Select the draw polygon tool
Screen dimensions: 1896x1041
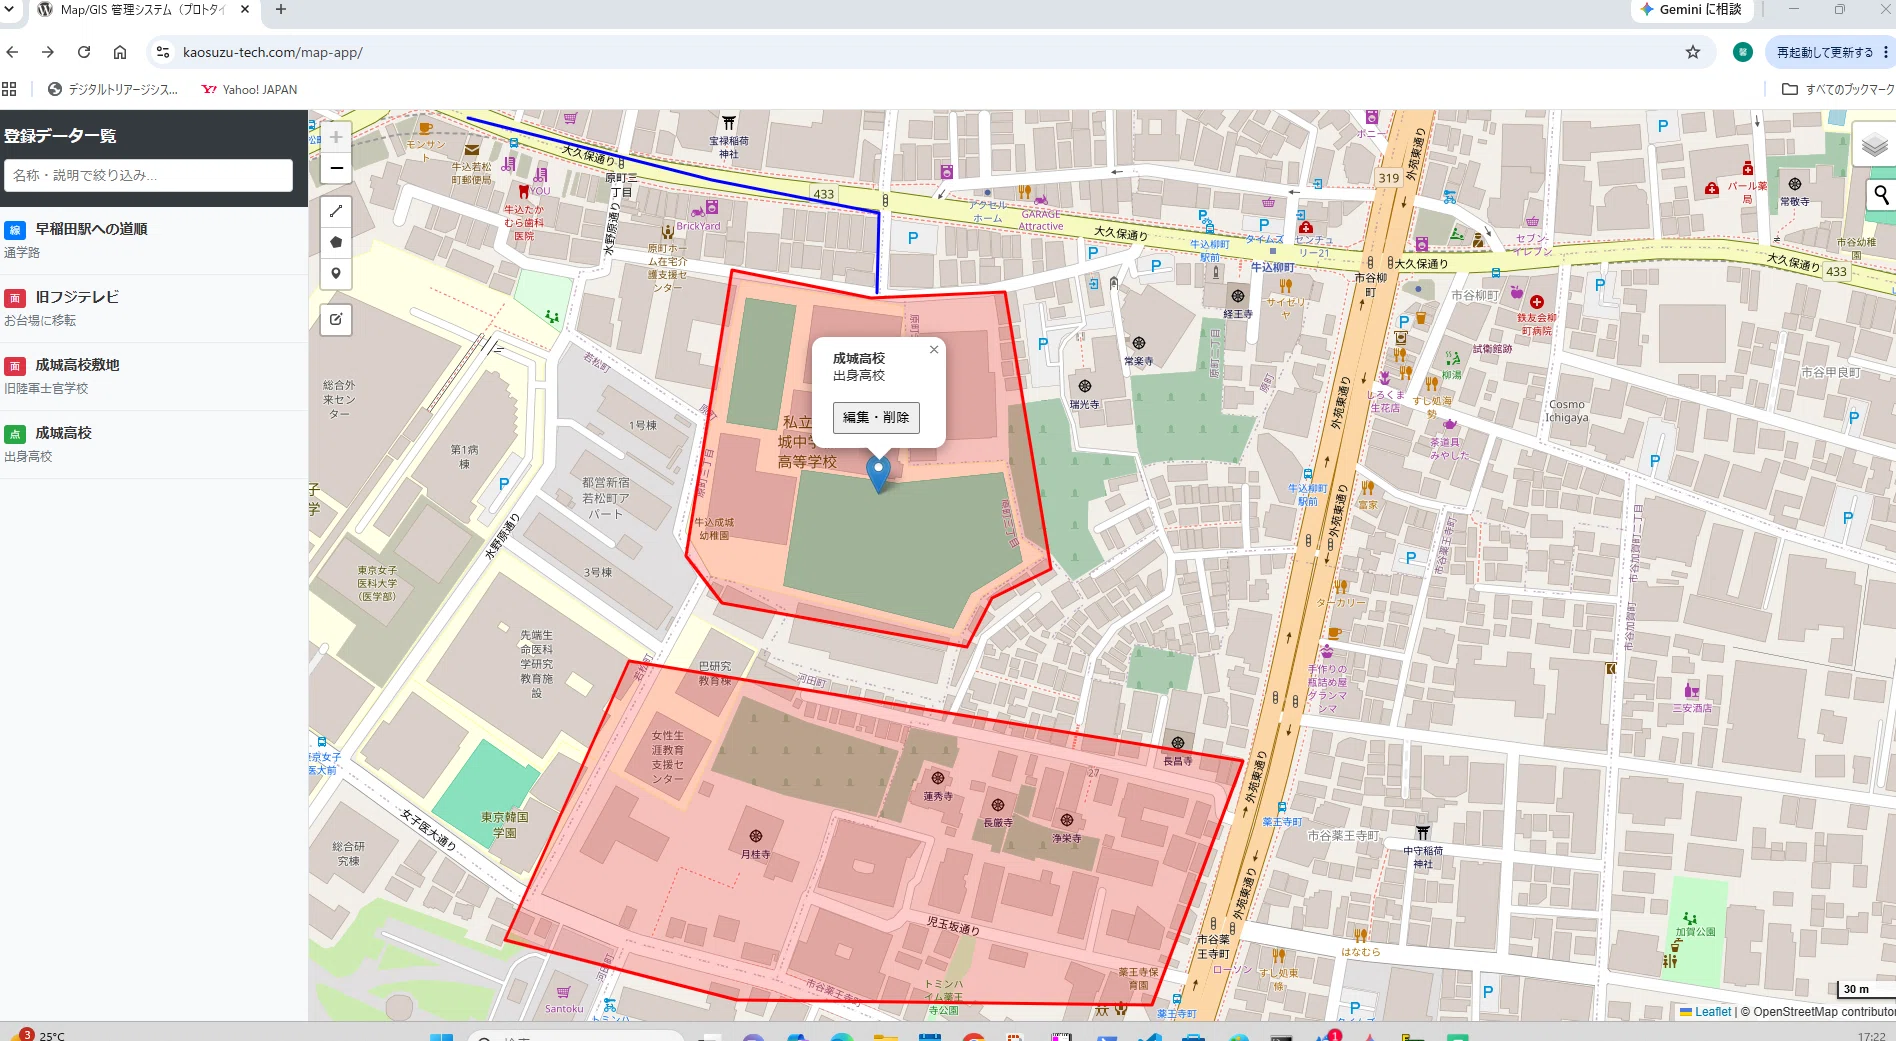click(336, 242)
